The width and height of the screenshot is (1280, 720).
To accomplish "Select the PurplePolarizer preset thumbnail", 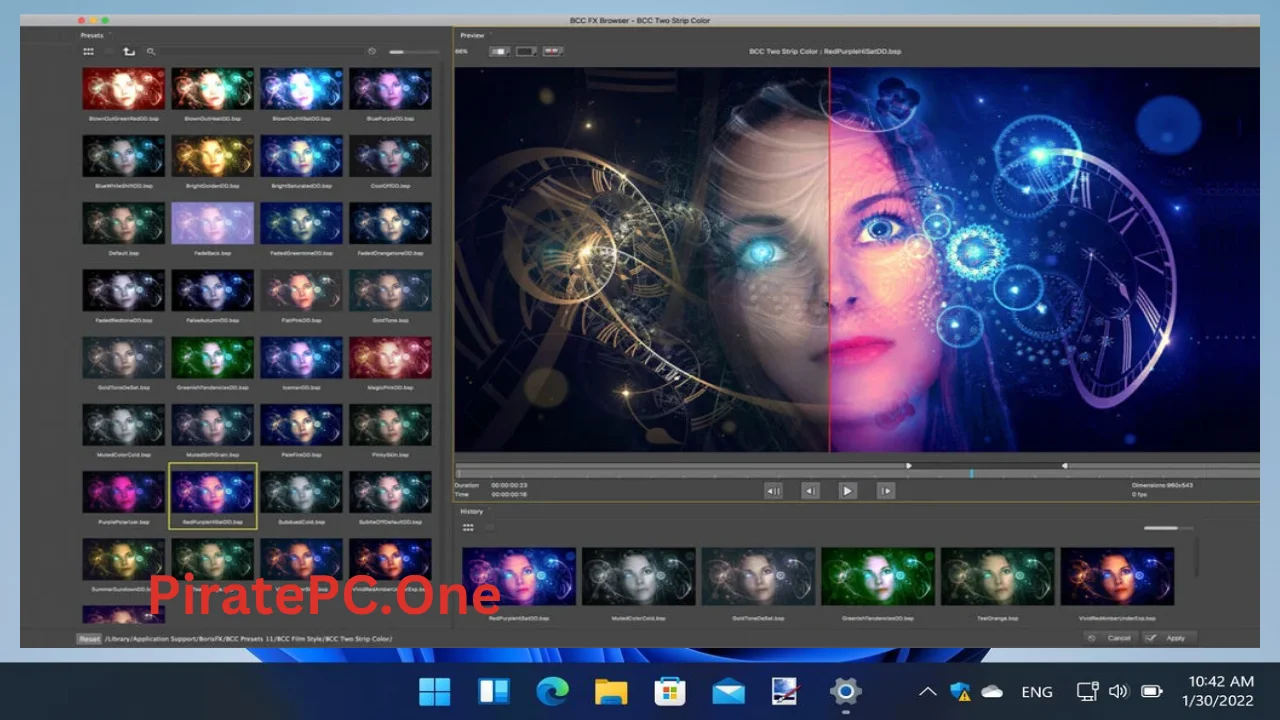I will pos(123,491).
